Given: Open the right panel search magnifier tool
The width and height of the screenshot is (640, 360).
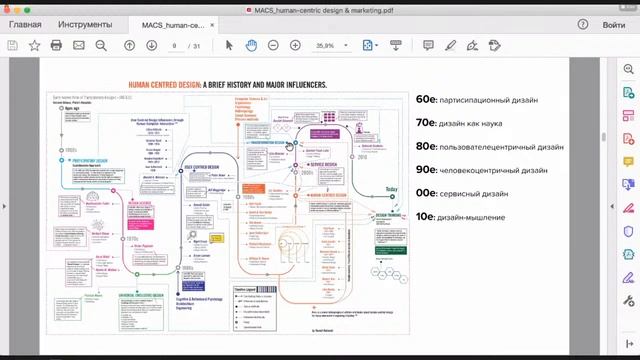Looking at the screenshot, I should pos(629,69).
